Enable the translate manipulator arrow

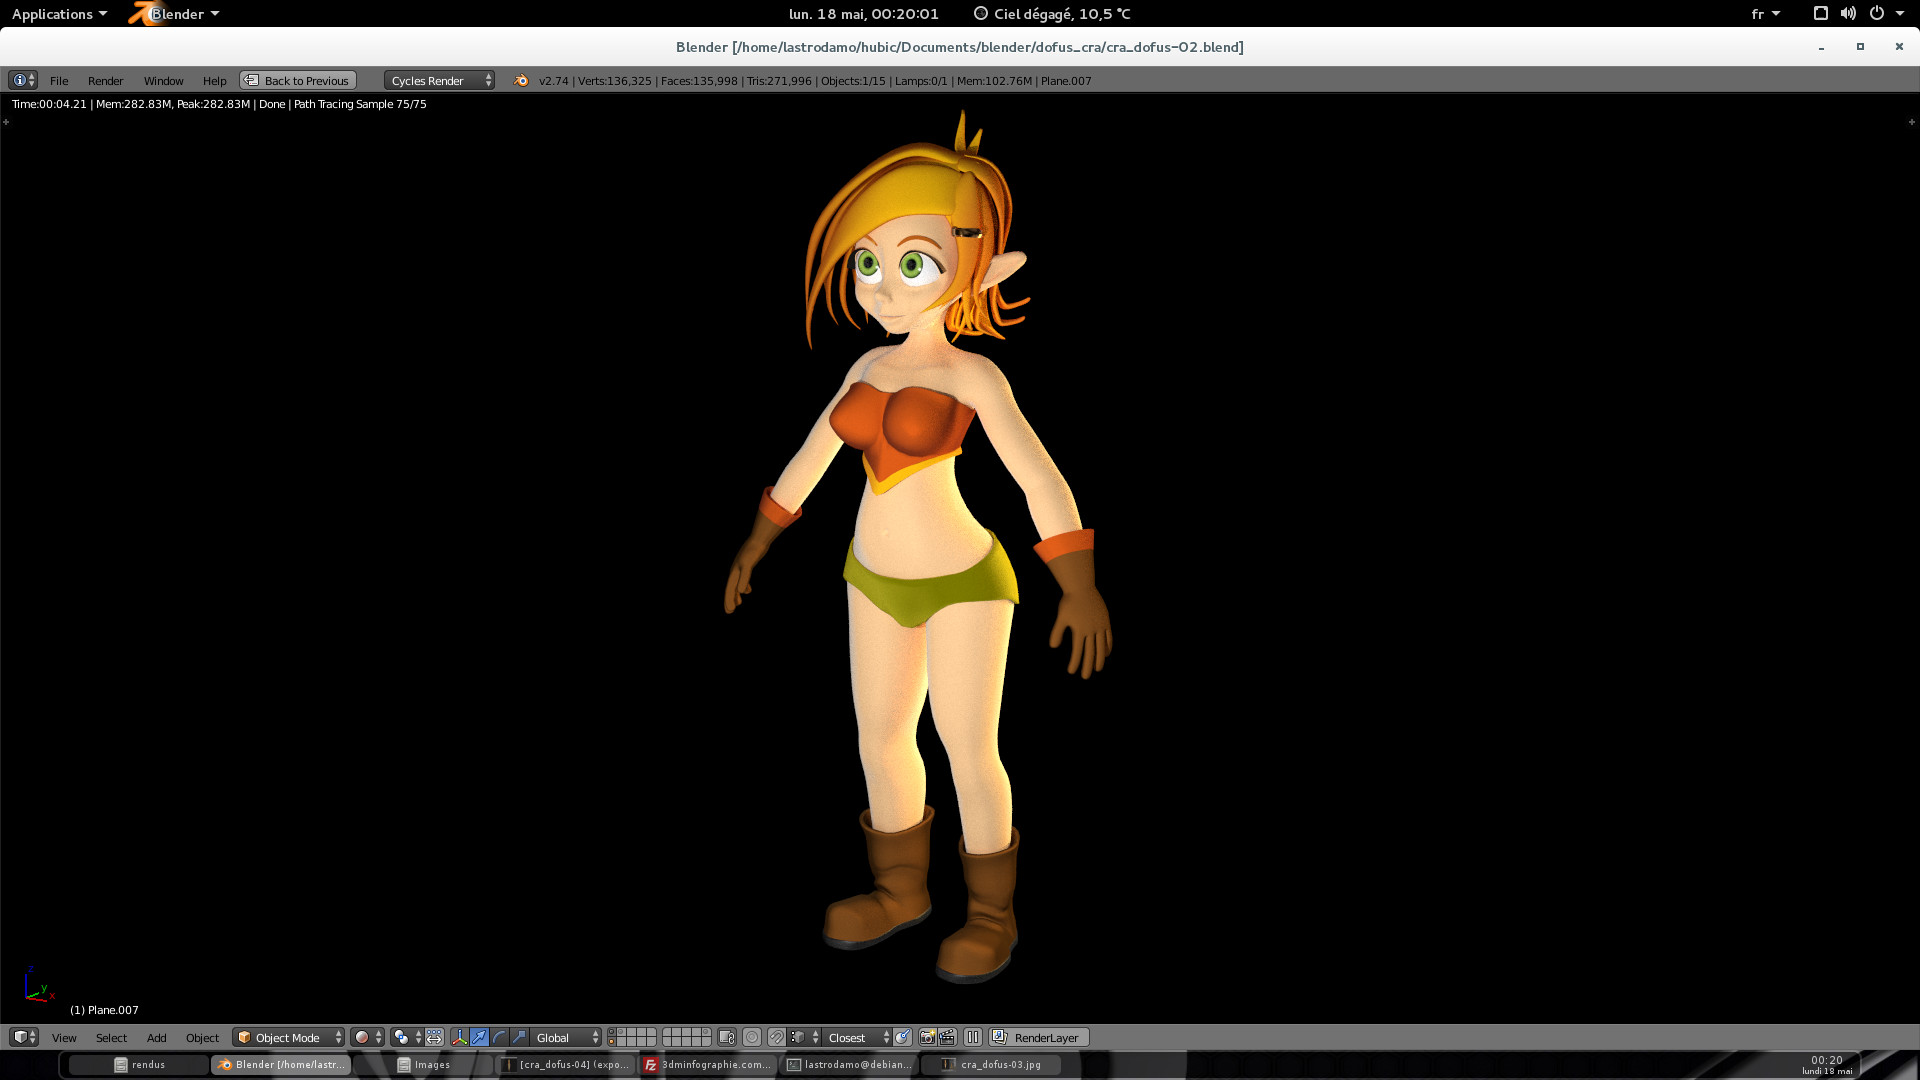point(480,1037)
